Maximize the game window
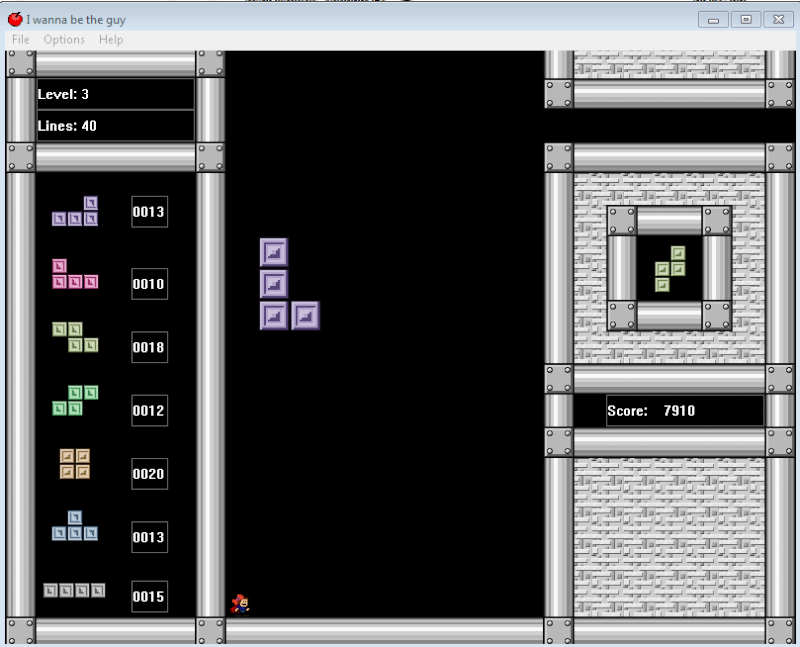The image size is (800, 647). tap(746, 19)
